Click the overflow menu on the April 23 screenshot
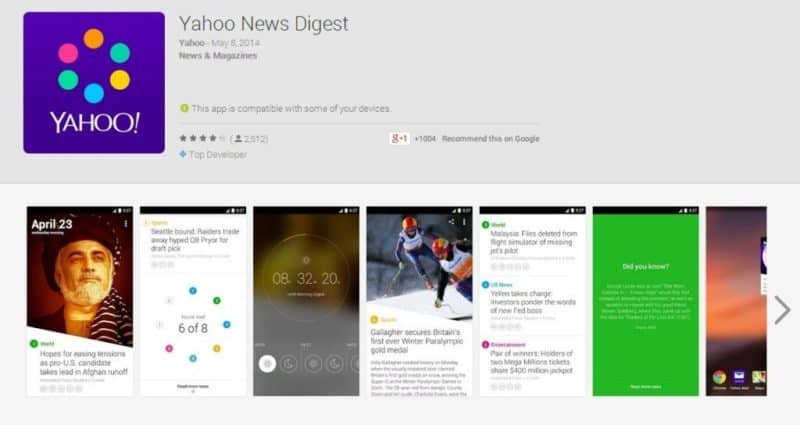 pos(126,223)
